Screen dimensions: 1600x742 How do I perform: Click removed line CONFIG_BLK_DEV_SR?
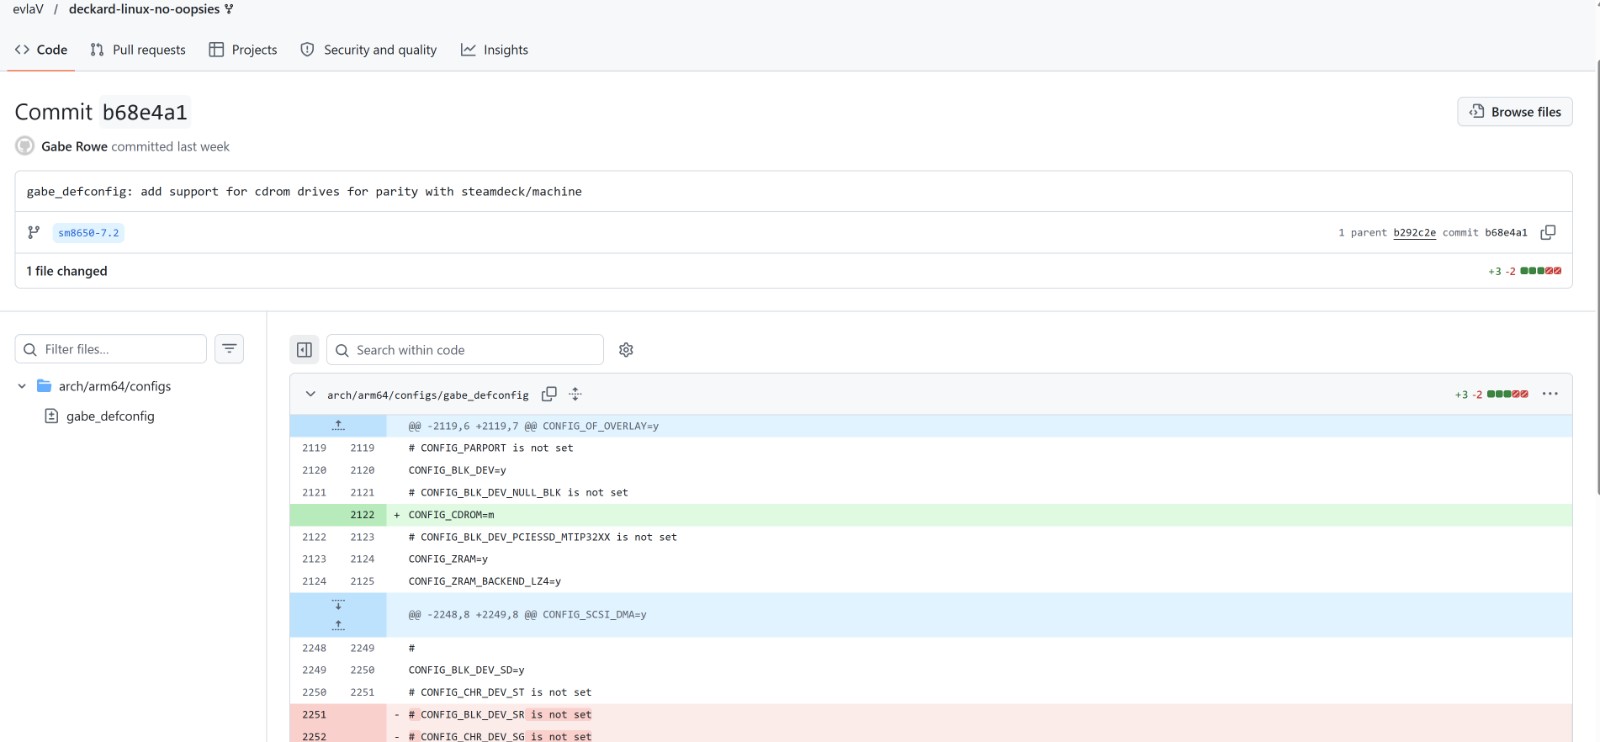500,715
